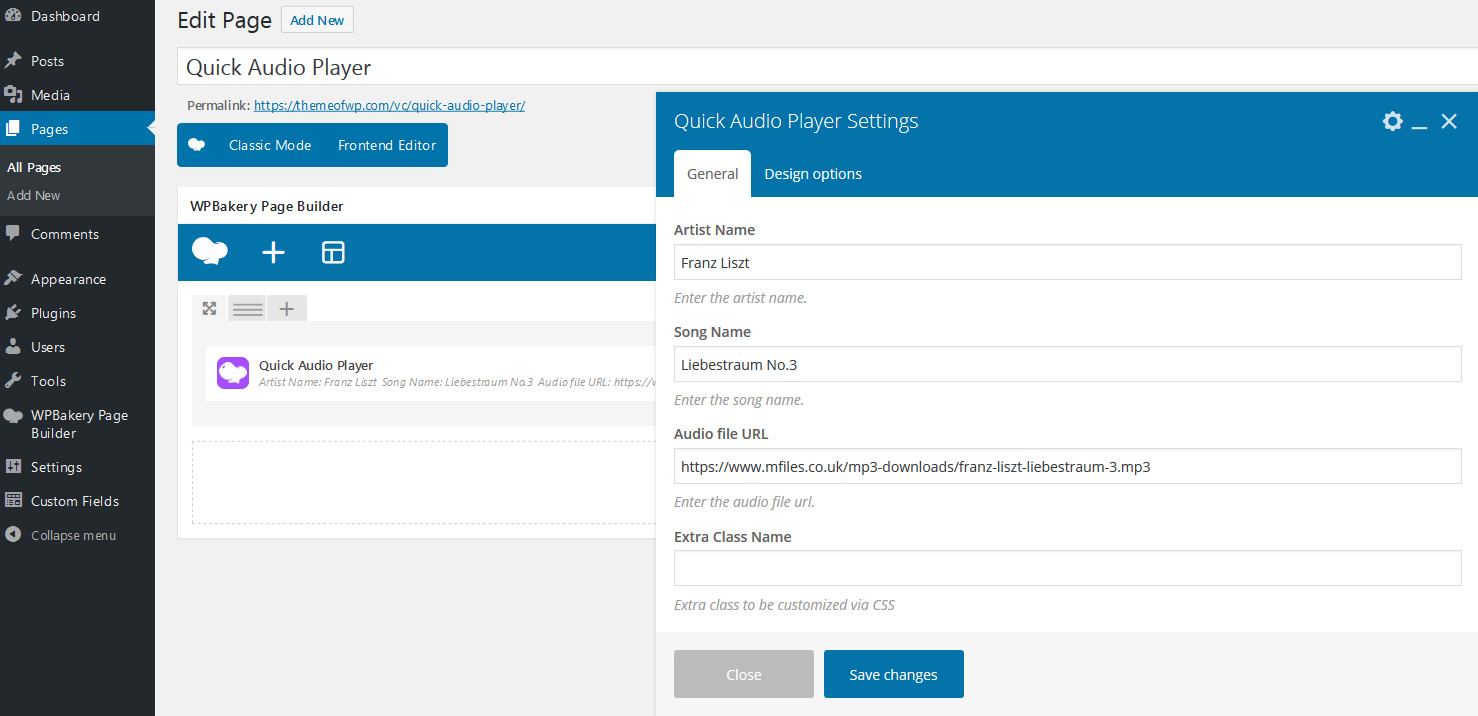The width and height of the screenshot is (1478, 716).
Task: Click the Custom Fields table icon
Action: 13,501
